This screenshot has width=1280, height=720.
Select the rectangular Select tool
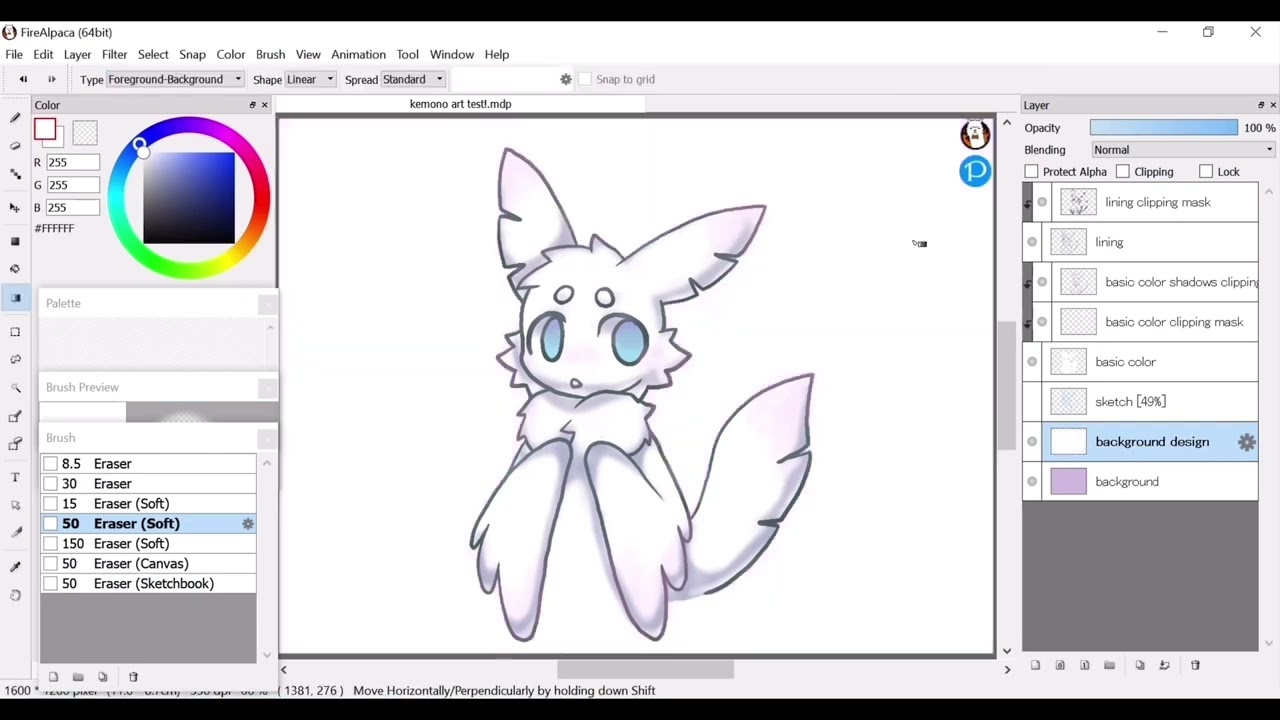point(15,331)
